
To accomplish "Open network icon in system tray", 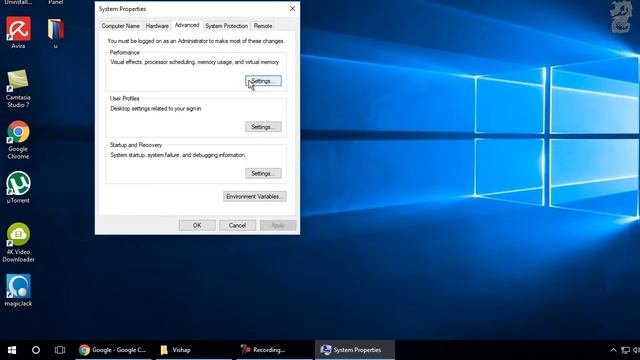I will [x=625, y=350].
